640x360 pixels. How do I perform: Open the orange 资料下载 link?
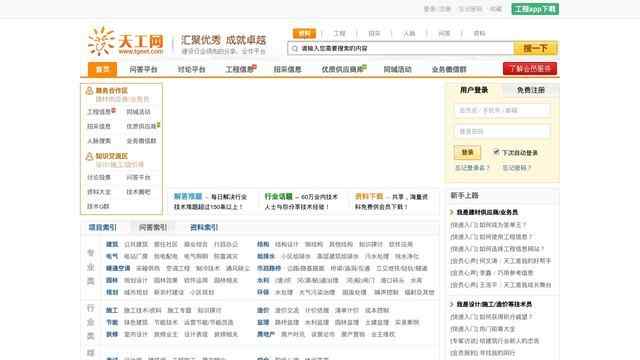[x=369, y=197]
